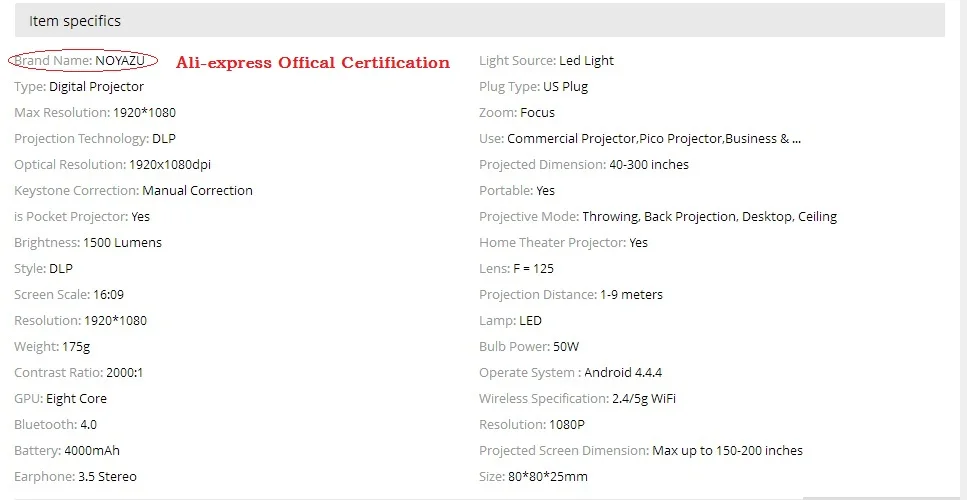967x500 pixels.
Task: Select the circled Brand Name NOYAZU entry
Action: (x=83, y=60)
